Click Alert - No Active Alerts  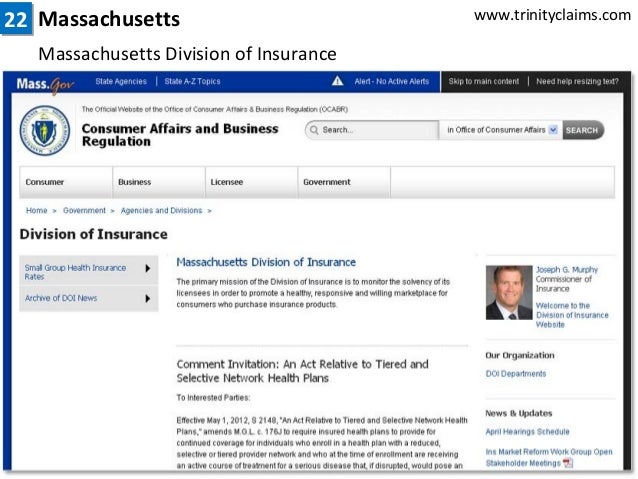click(x=391, y=81)
